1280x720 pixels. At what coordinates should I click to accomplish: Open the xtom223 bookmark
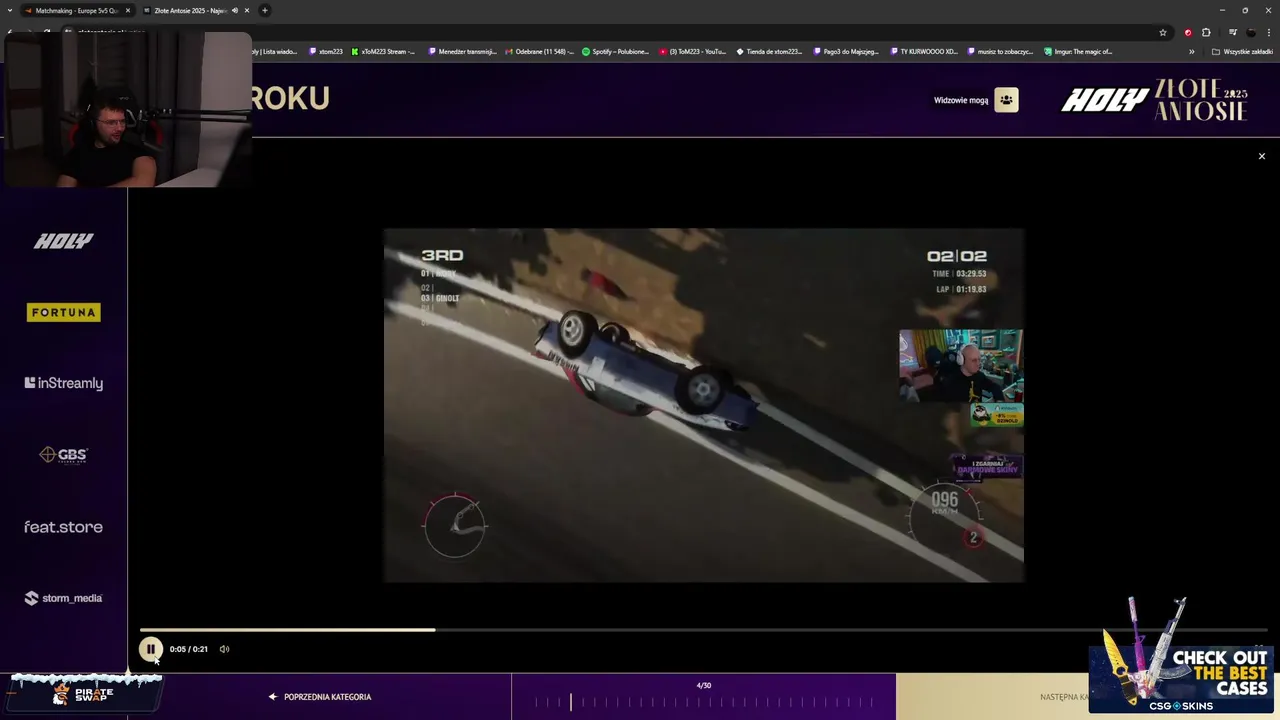pos(326,51)
